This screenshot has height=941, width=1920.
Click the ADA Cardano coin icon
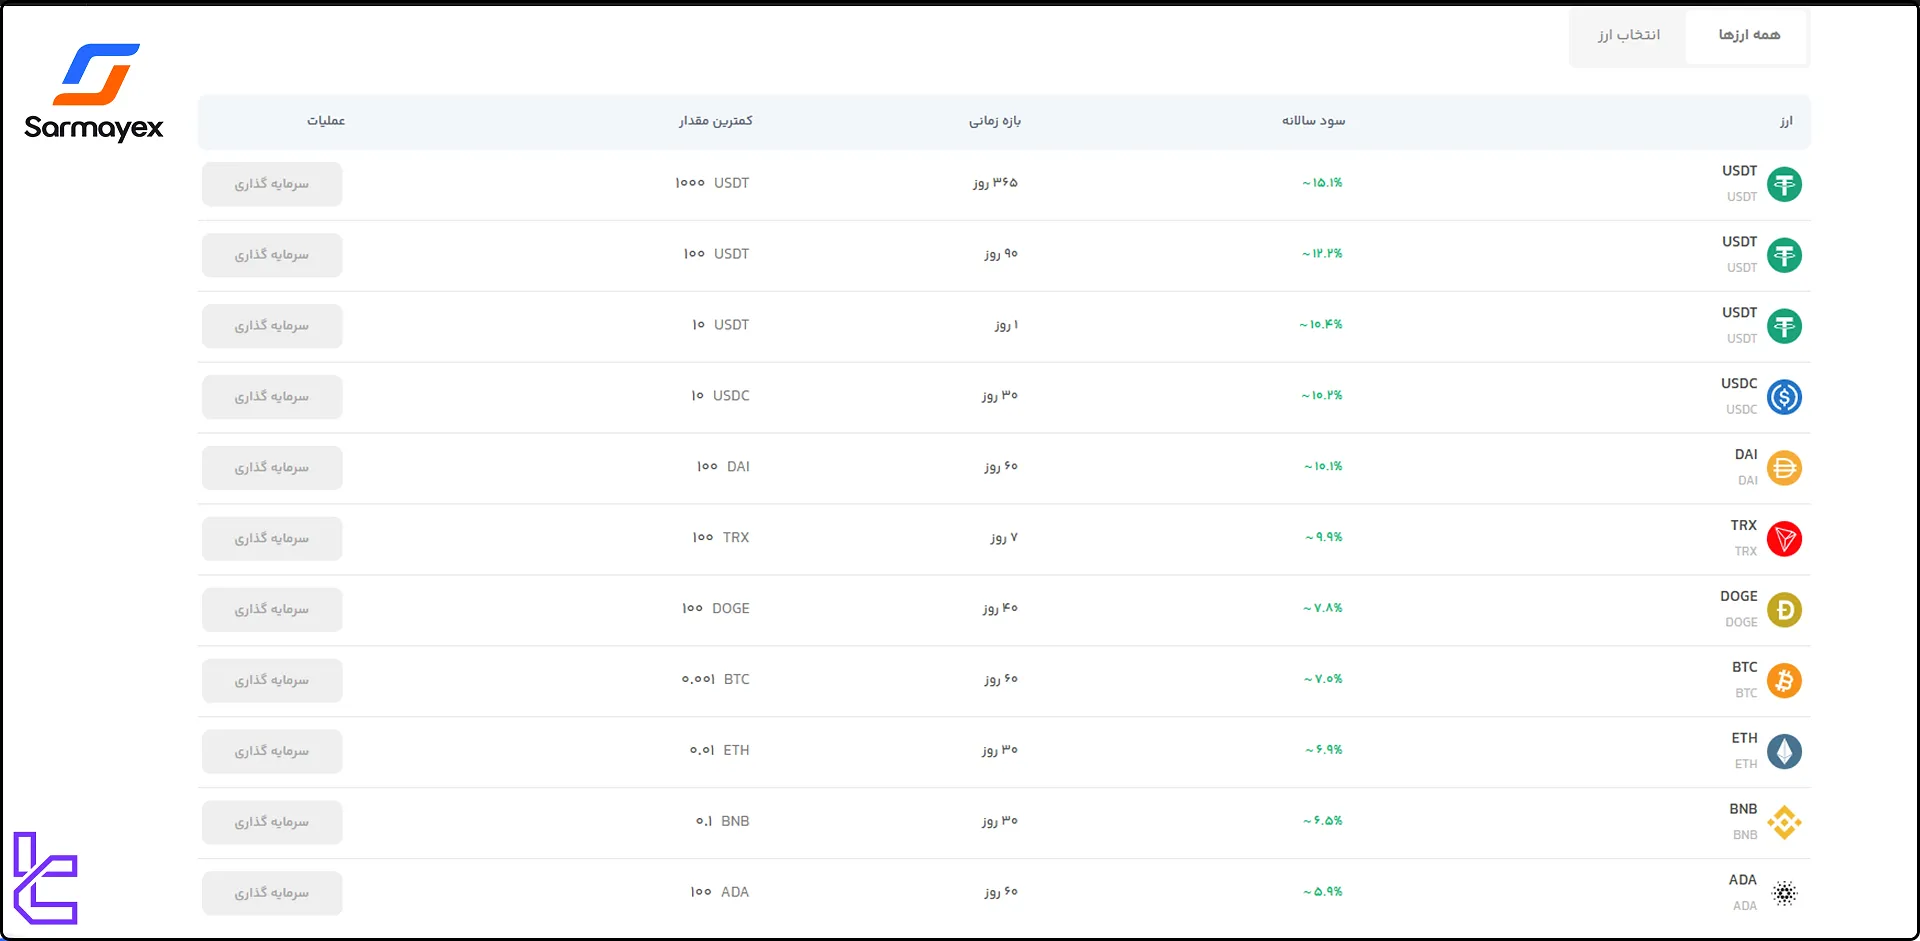click(1786, 894)
